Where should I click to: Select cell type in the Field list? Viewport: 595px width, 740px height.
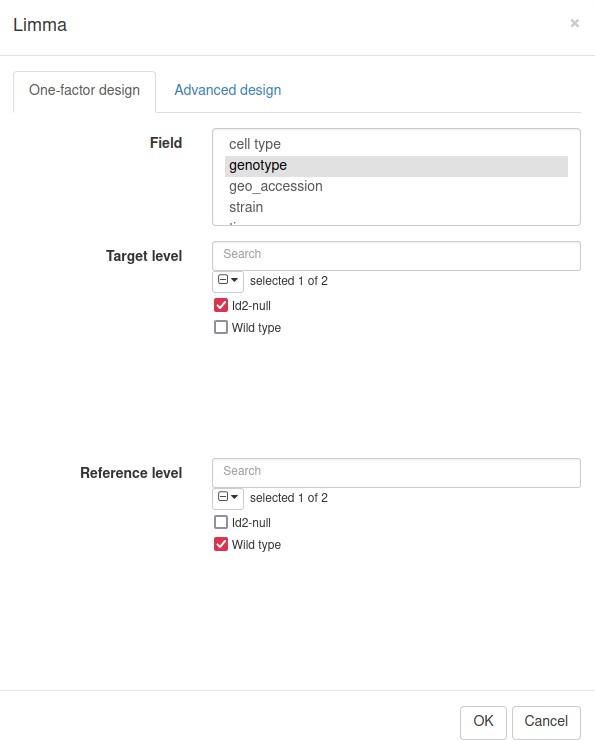point(396,144)
